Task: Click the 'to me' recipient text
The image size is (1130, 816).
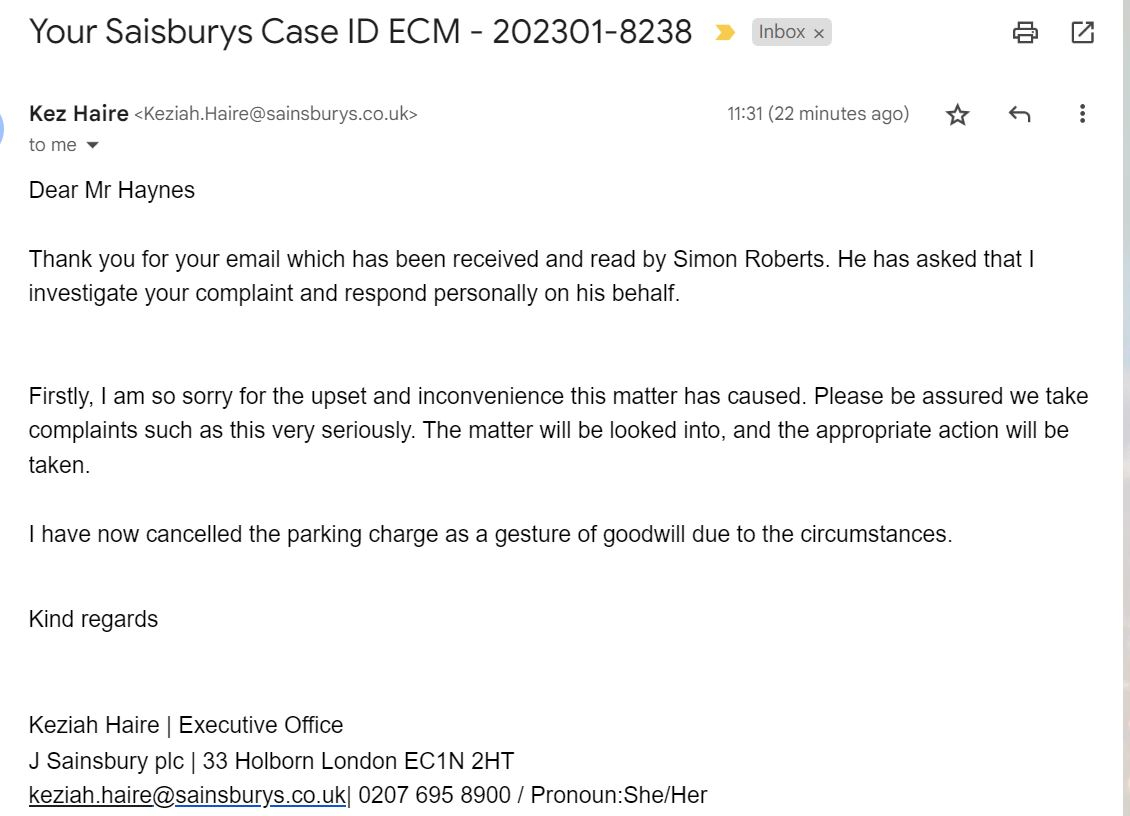Action: click(x=53, y=145)
